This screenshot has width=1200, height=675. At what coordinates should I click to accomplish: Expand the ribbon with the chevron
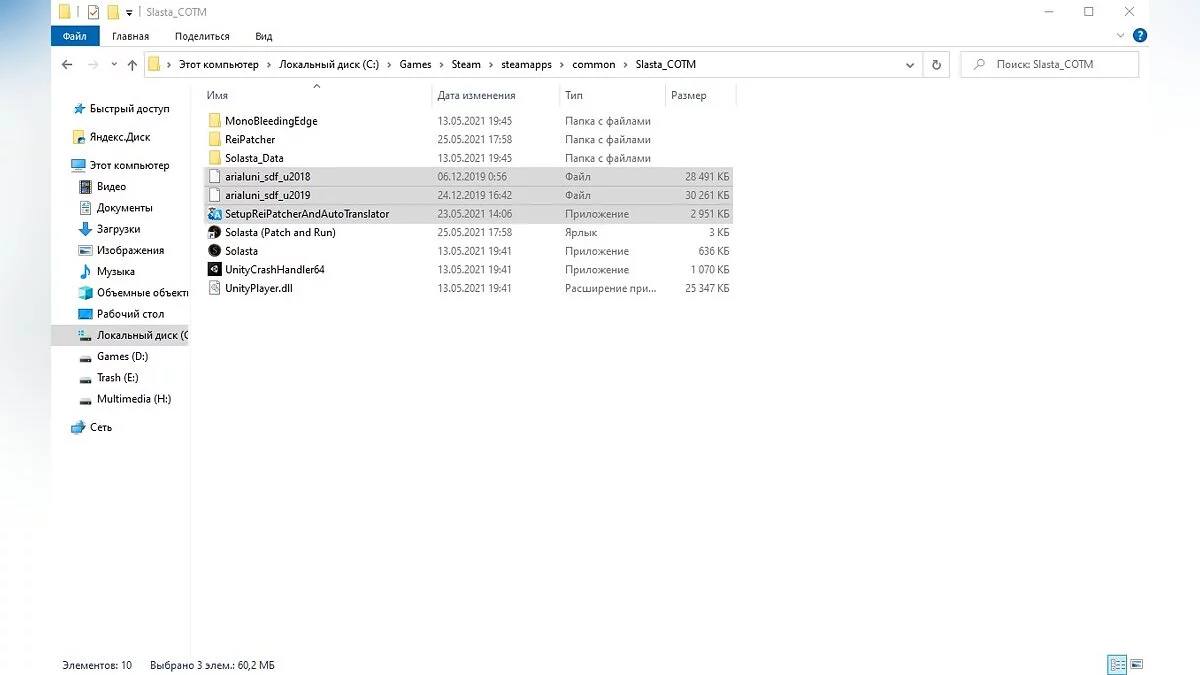1120,36
